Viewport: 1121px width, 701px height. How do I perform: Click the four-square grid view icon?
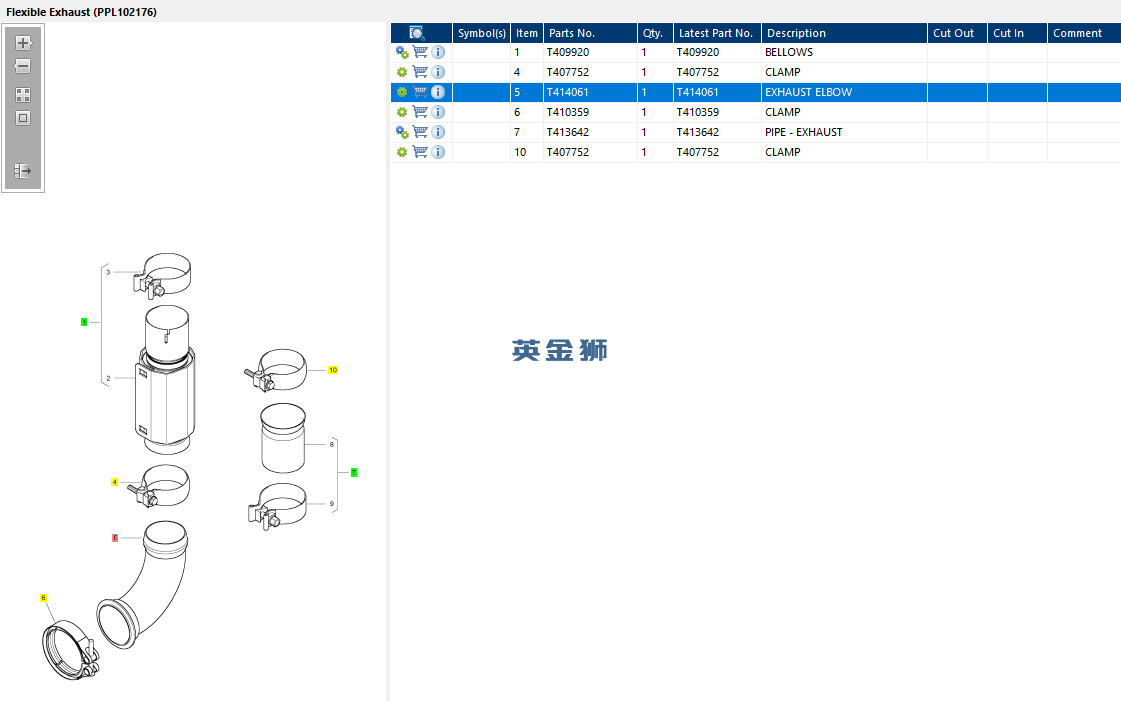23,95
